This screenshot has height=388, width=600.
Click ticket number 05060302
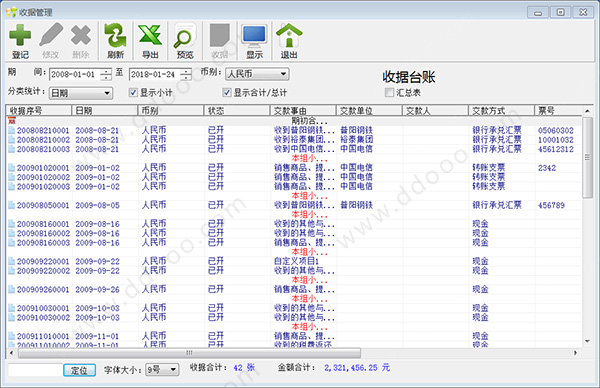(x=556, y=130)
